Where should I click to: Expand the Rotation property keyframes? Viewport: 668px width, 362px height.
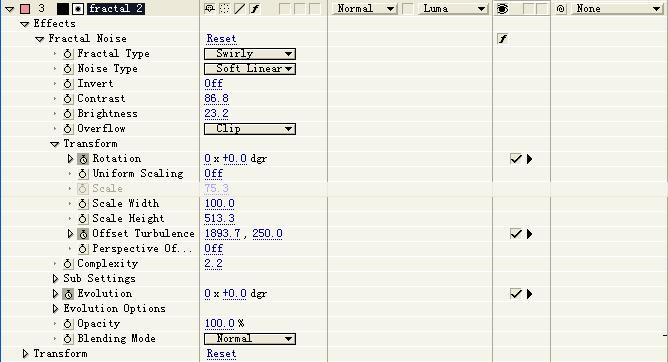[x=70, y=158]
